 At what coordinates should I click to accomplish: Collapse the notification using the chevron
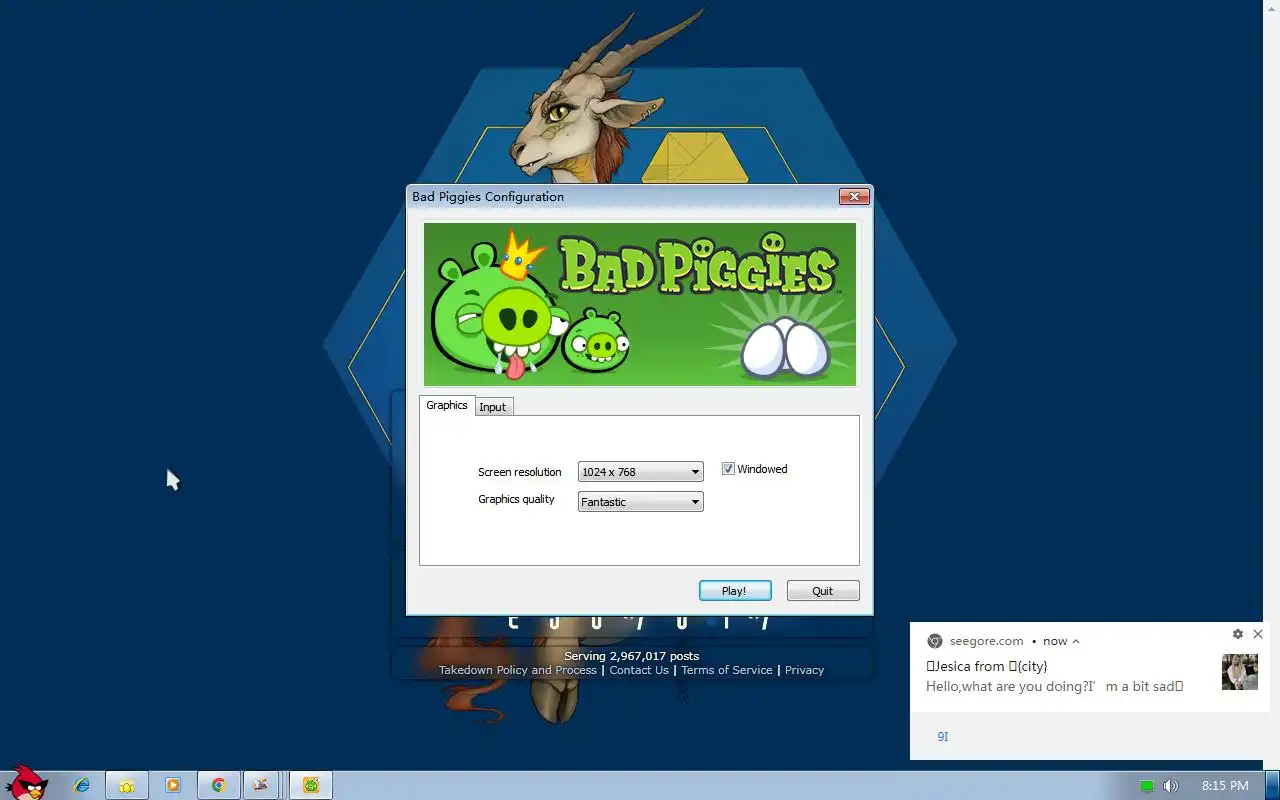(1076, 641)
